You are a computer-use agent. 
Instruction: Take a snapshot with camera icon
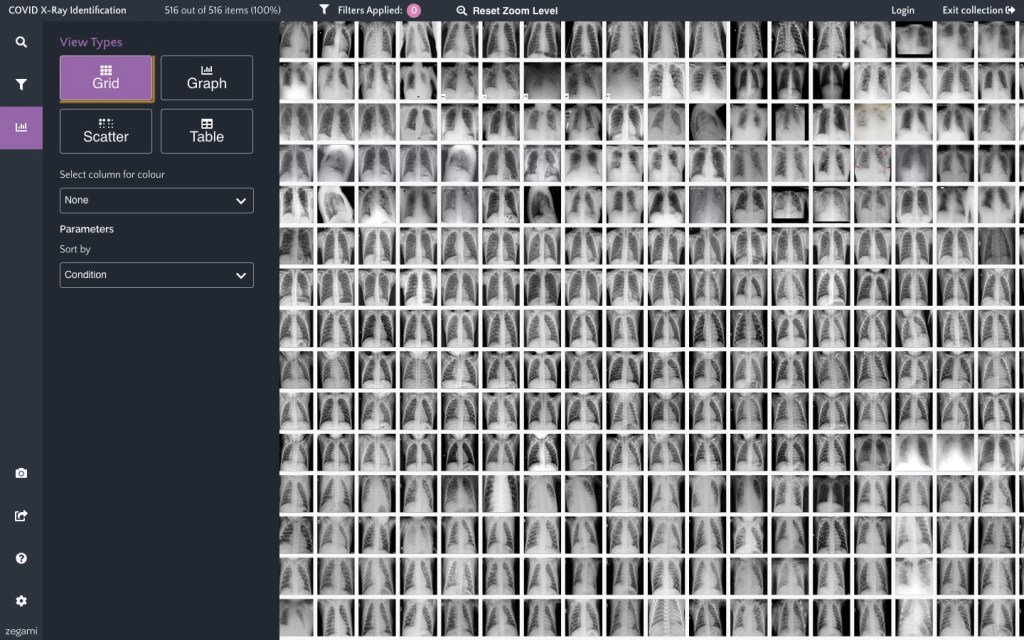(21, 473)
